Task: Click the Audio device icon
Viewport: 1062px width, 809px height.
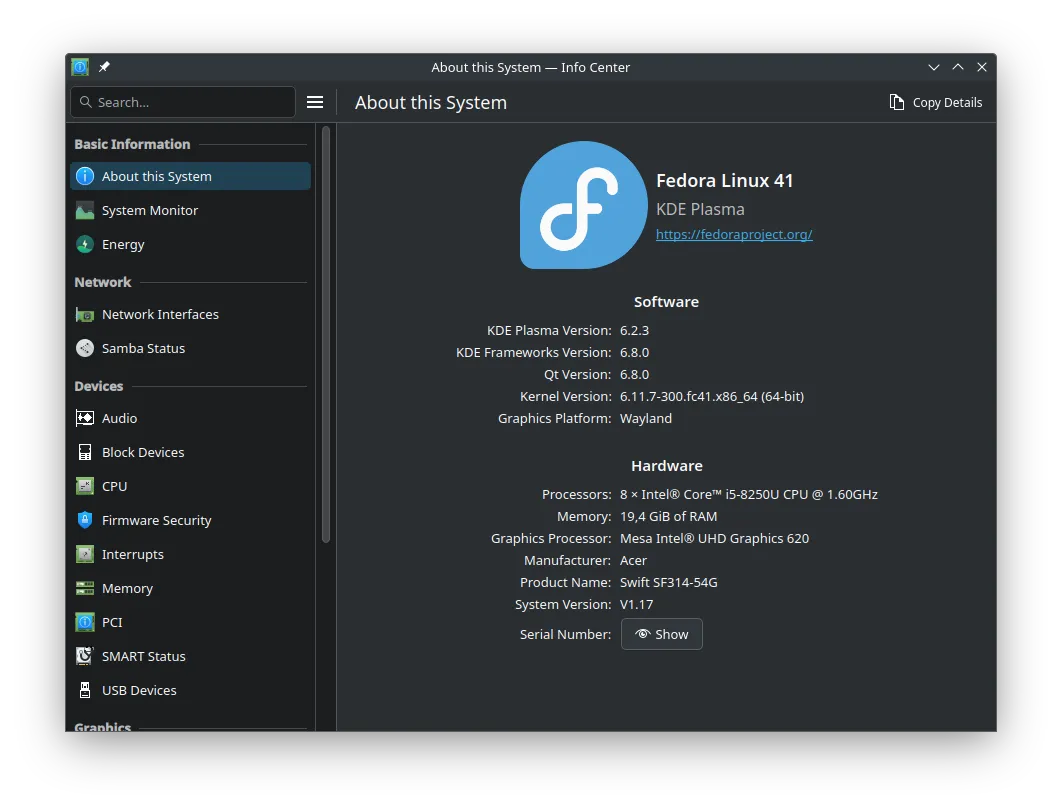Action: 85,418
